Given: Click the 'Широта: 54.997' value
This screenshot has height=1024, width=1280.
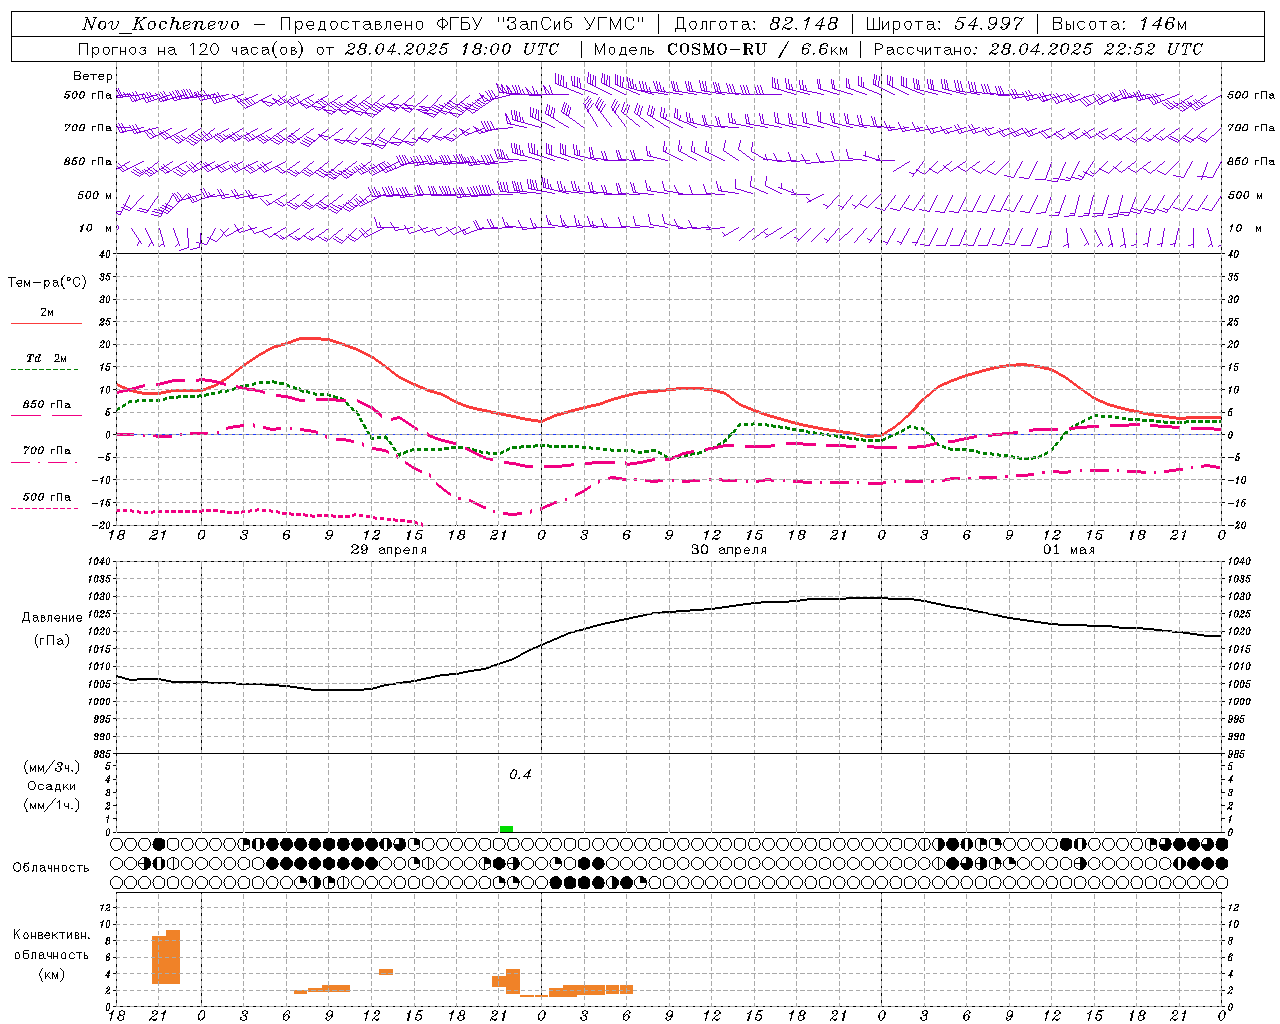Looking at the screenshot, I should [x=944, y=24].
